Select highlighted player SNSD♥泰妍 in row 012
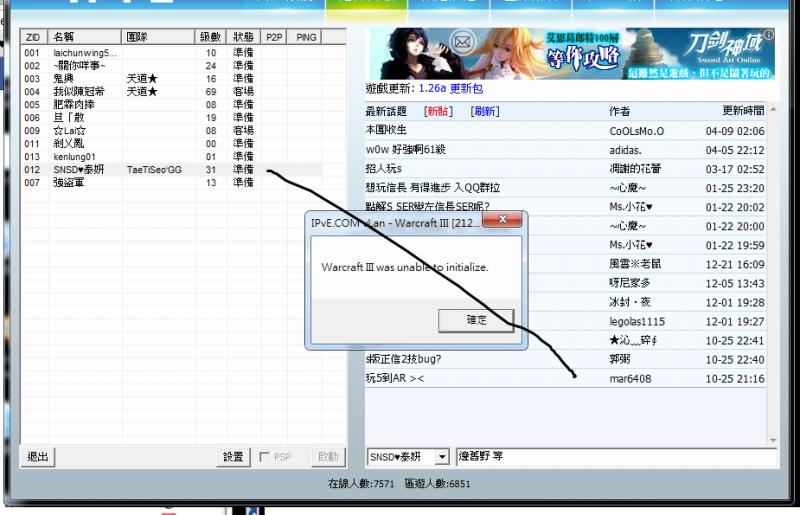The height and width of the screenshot is (515, 800). pos(171,169)
